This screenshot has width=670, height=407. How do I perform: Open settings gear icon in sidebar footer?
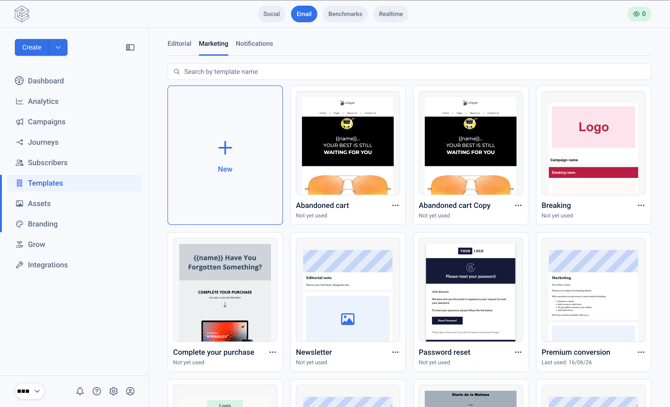pyautogui.click(x=113, y=391)
